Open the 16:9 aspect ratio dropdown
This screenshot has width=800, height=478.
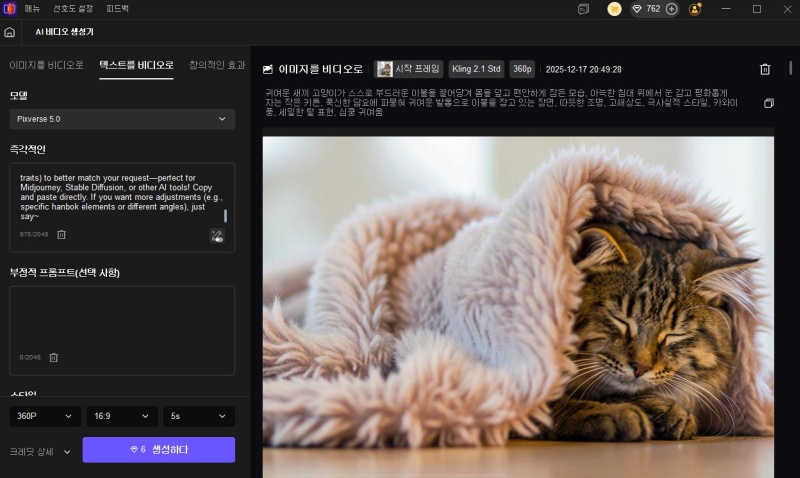[122, 416]
